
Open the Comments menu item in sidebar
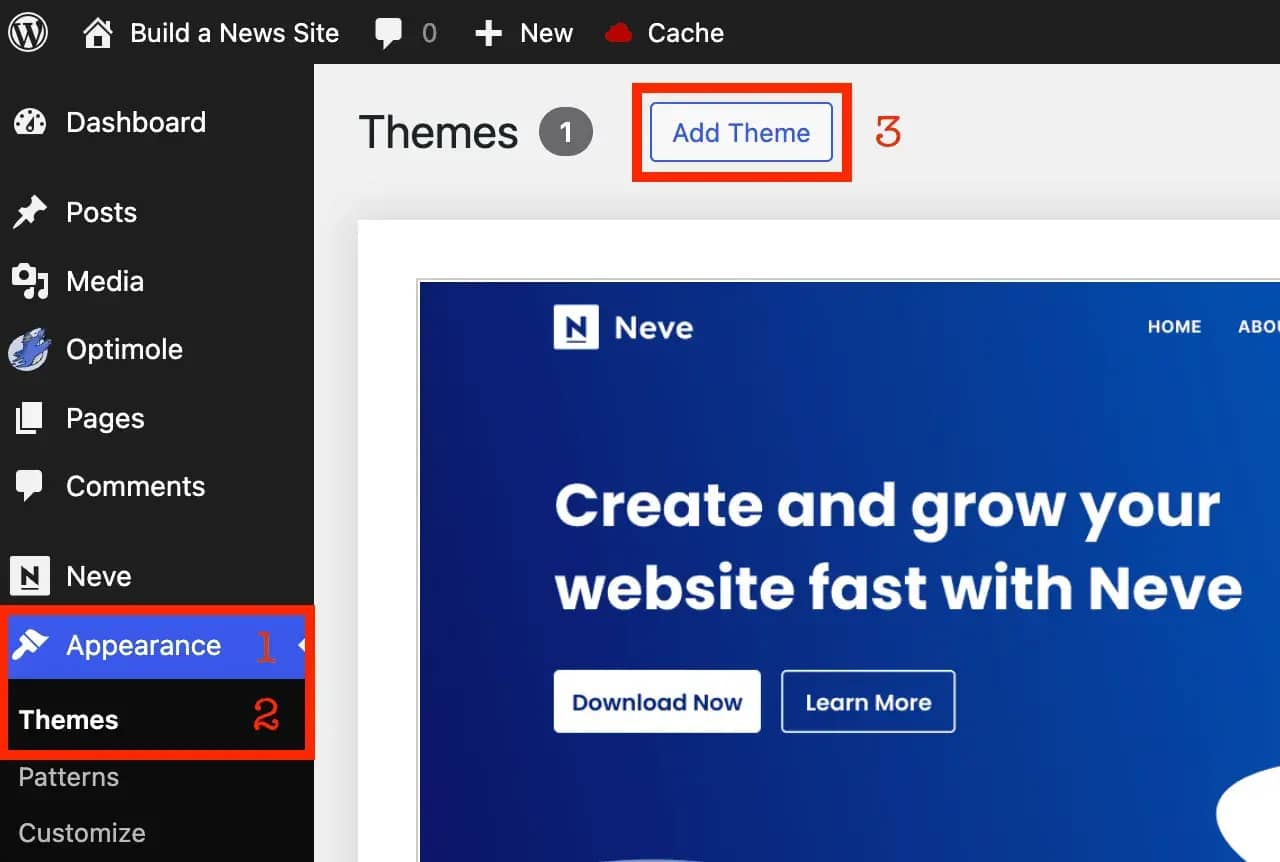point(135,486)
